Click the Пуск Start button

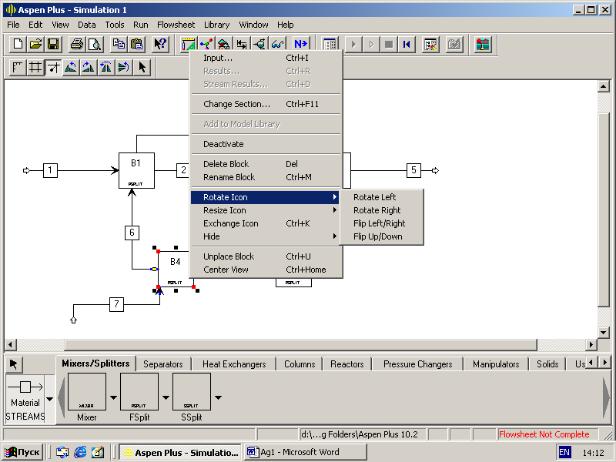[22, 452]
